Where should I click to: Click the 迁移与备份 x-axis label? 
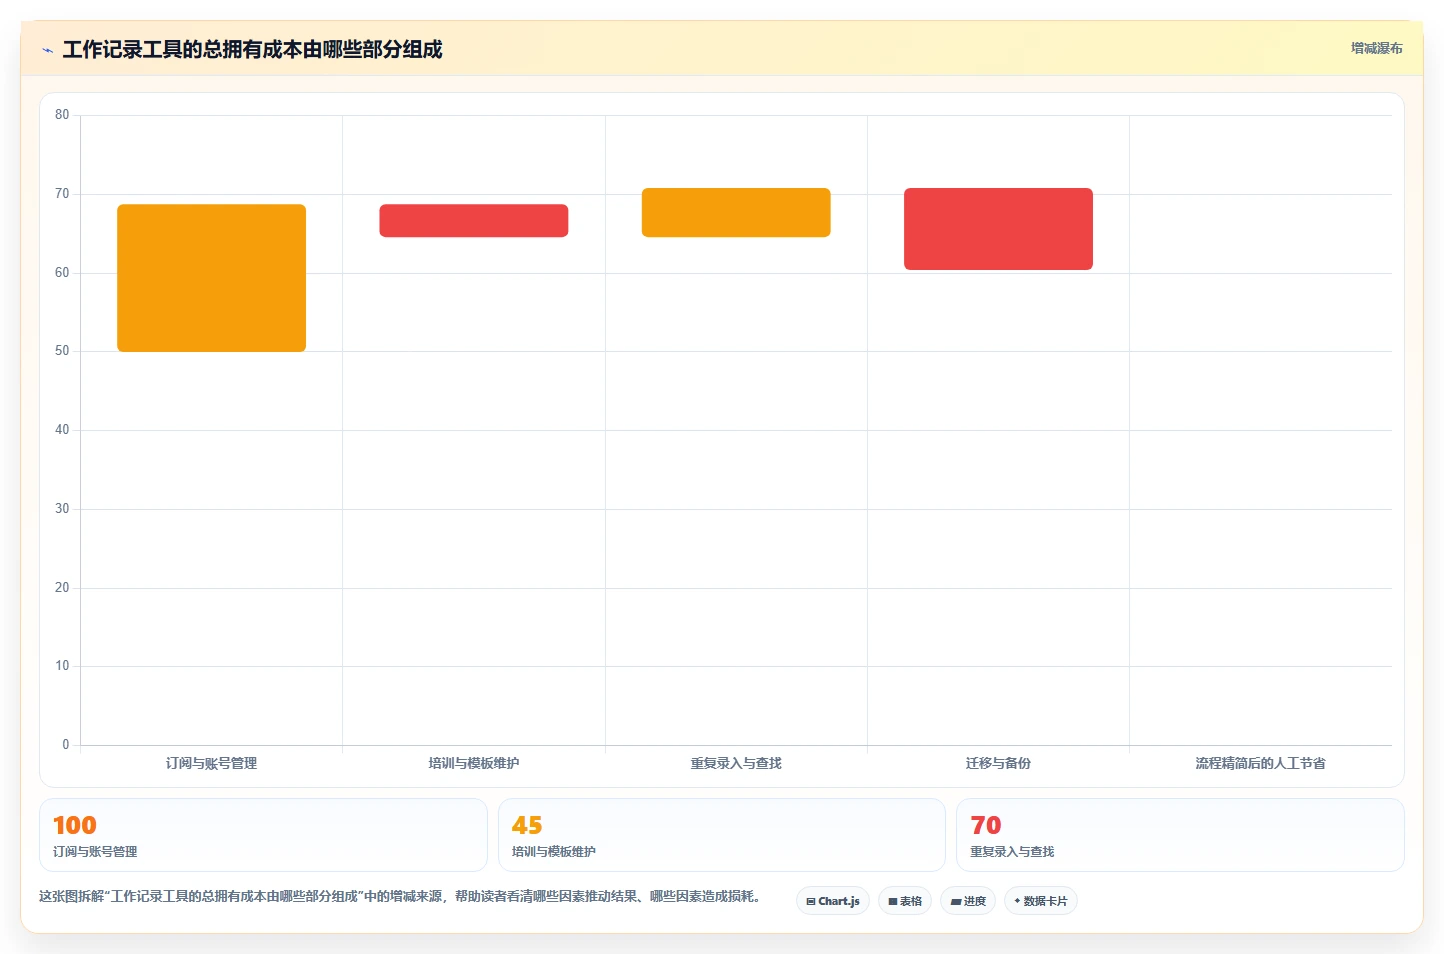tap(998, 763)
